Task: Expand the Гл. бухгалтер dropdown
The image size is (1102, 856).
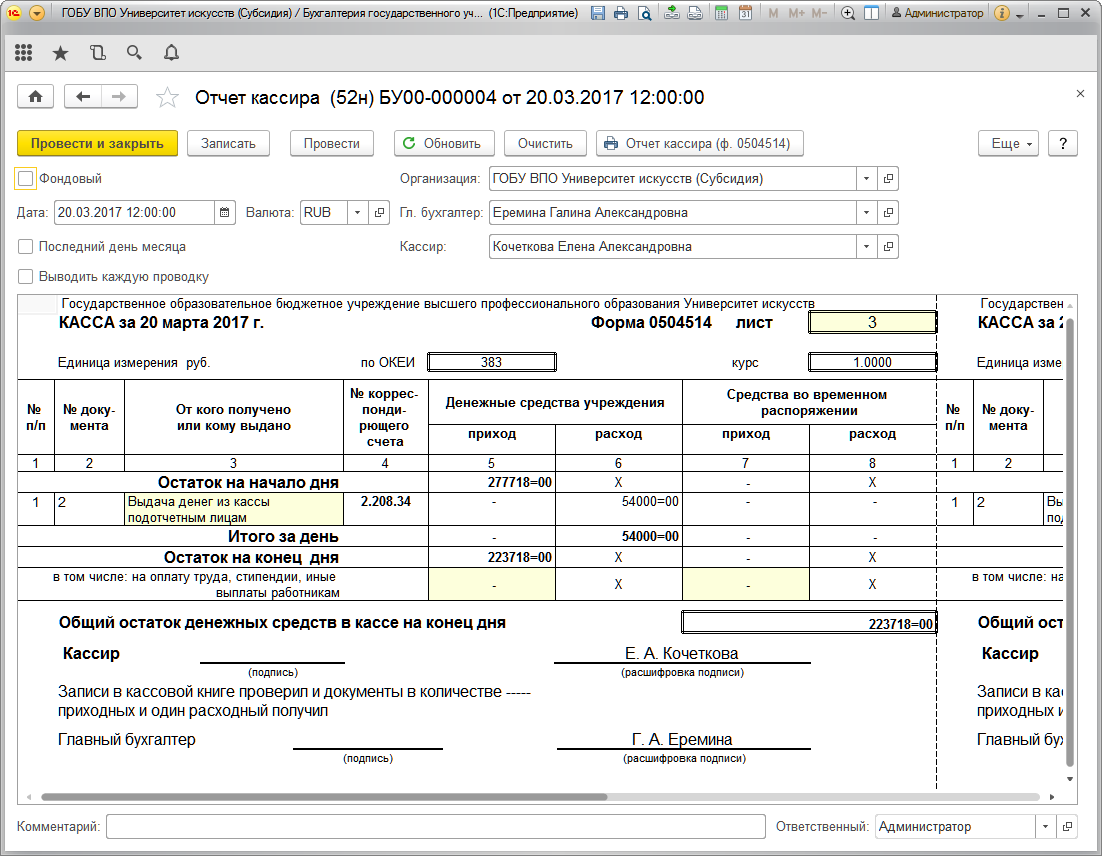Action: click(x=867, y=212)
